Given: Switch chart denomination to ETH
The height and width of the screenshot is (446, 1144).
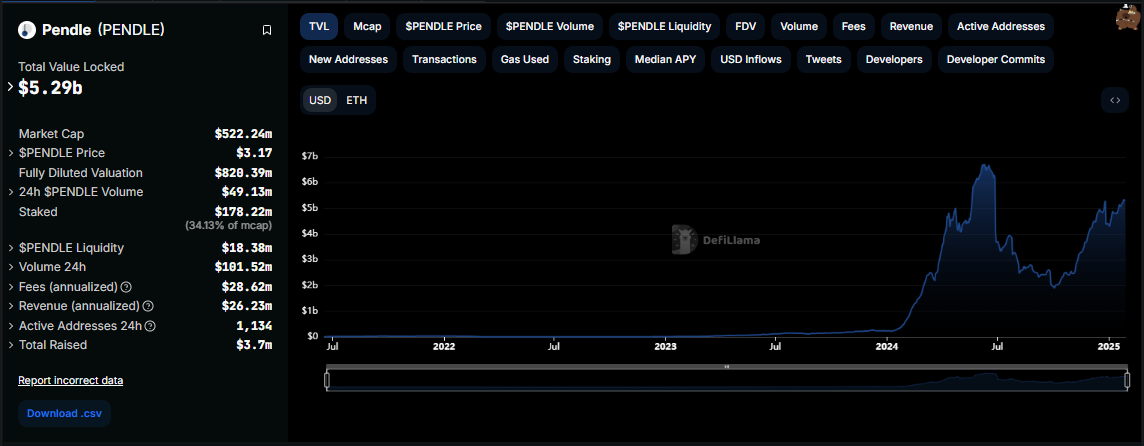Looking at the screenshot, I should point(357,101).
